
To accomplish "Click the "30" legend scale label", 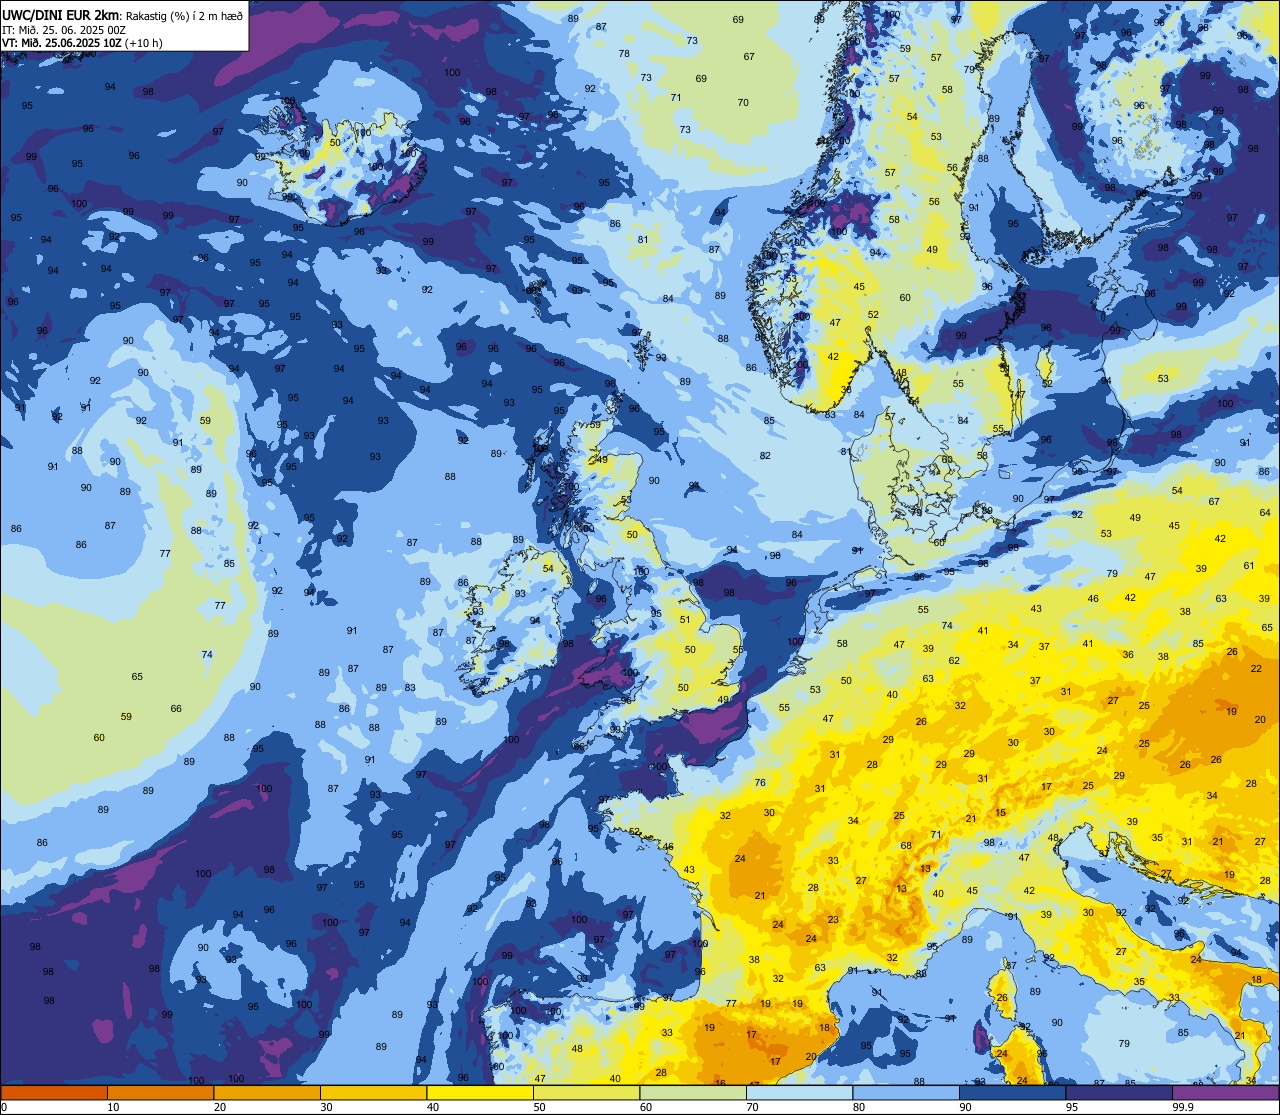I will pos(326,1107).
